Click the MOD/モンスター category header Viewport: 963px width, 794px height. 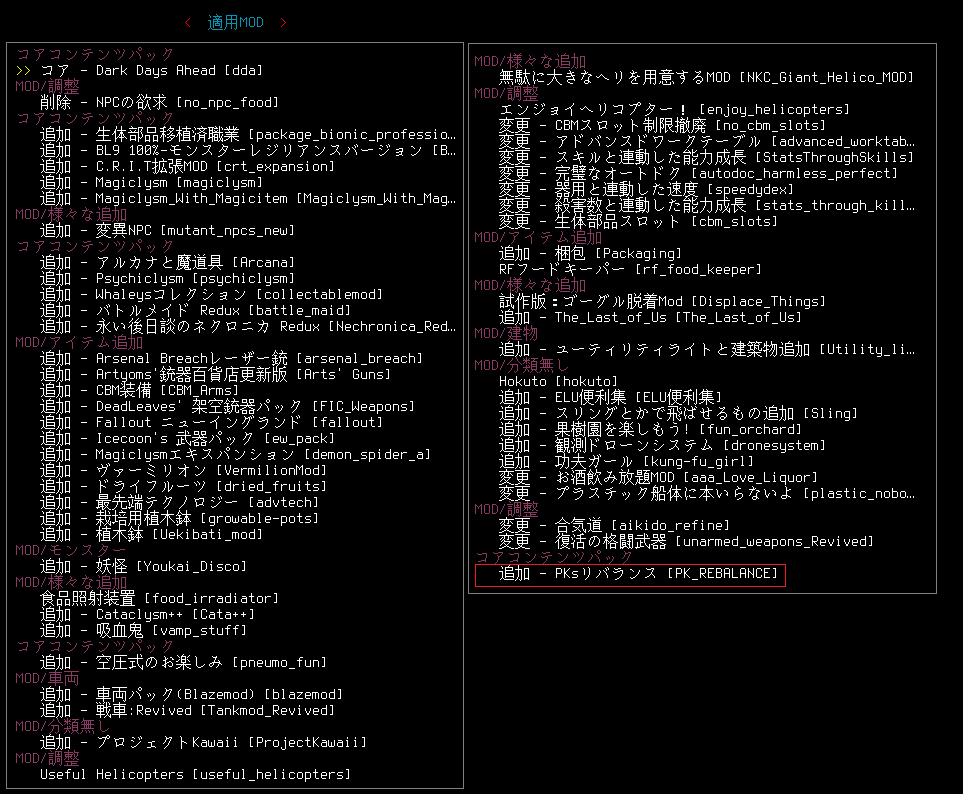click(70, 551)
